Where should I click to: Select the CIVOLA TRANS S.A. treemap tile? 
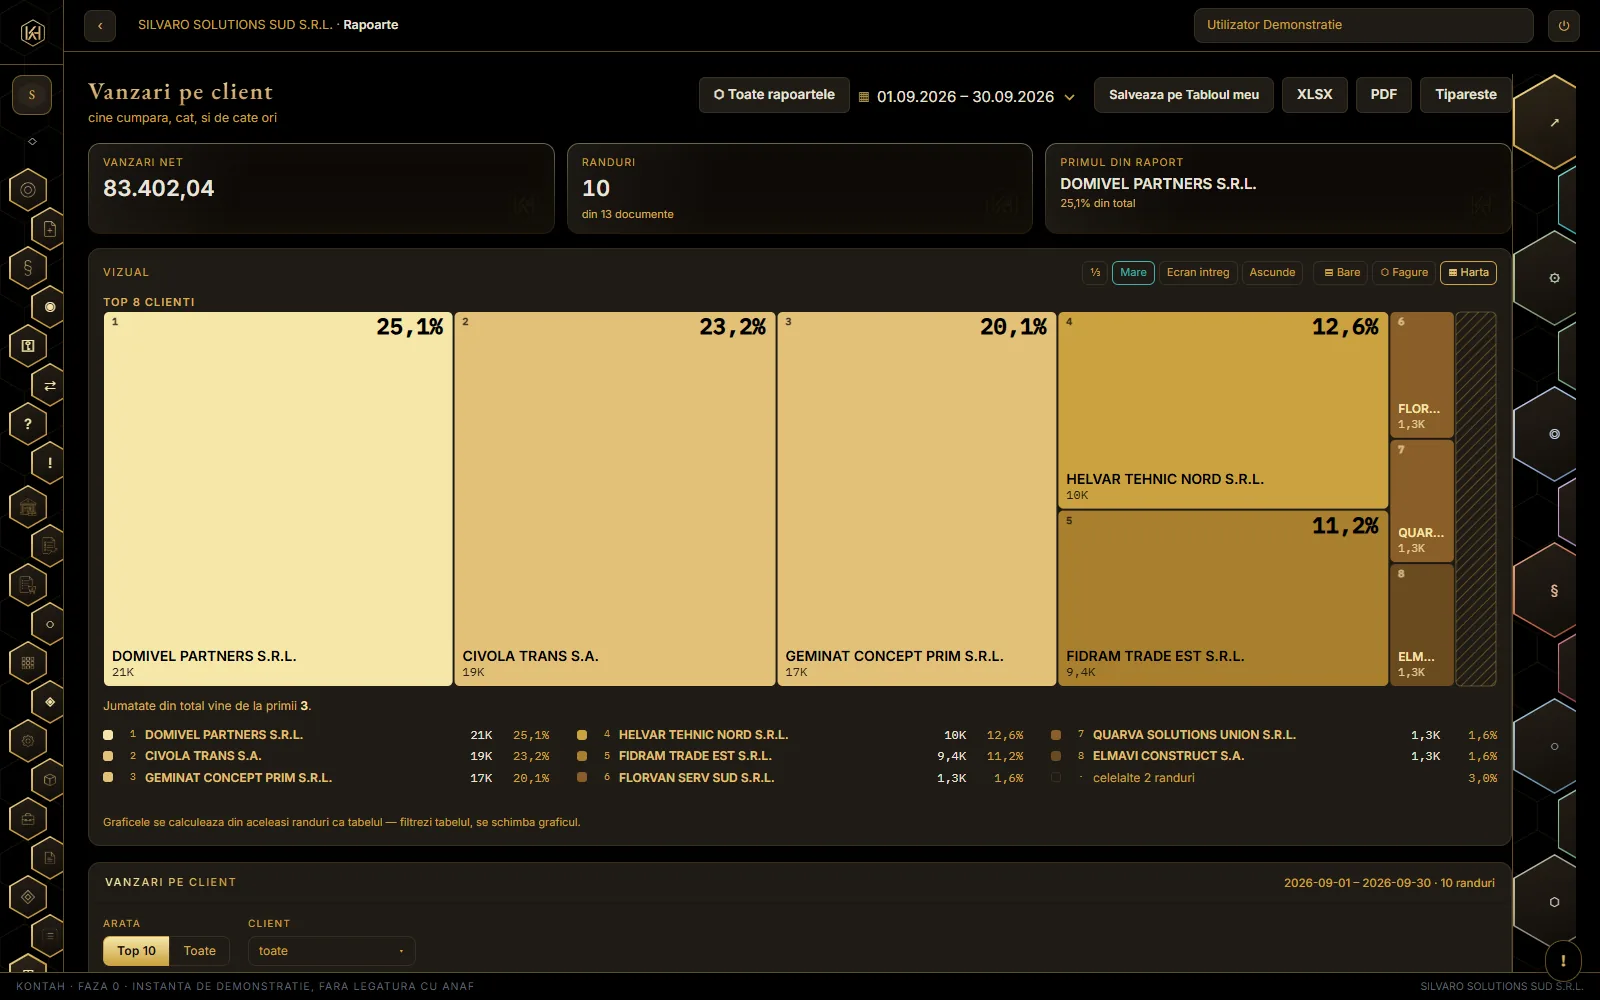[x=615, y=499]
